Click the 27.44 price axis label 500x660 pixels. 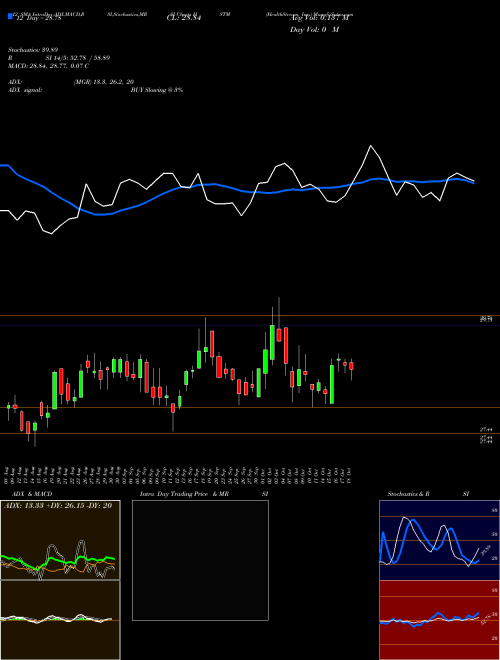click(486, 429)
